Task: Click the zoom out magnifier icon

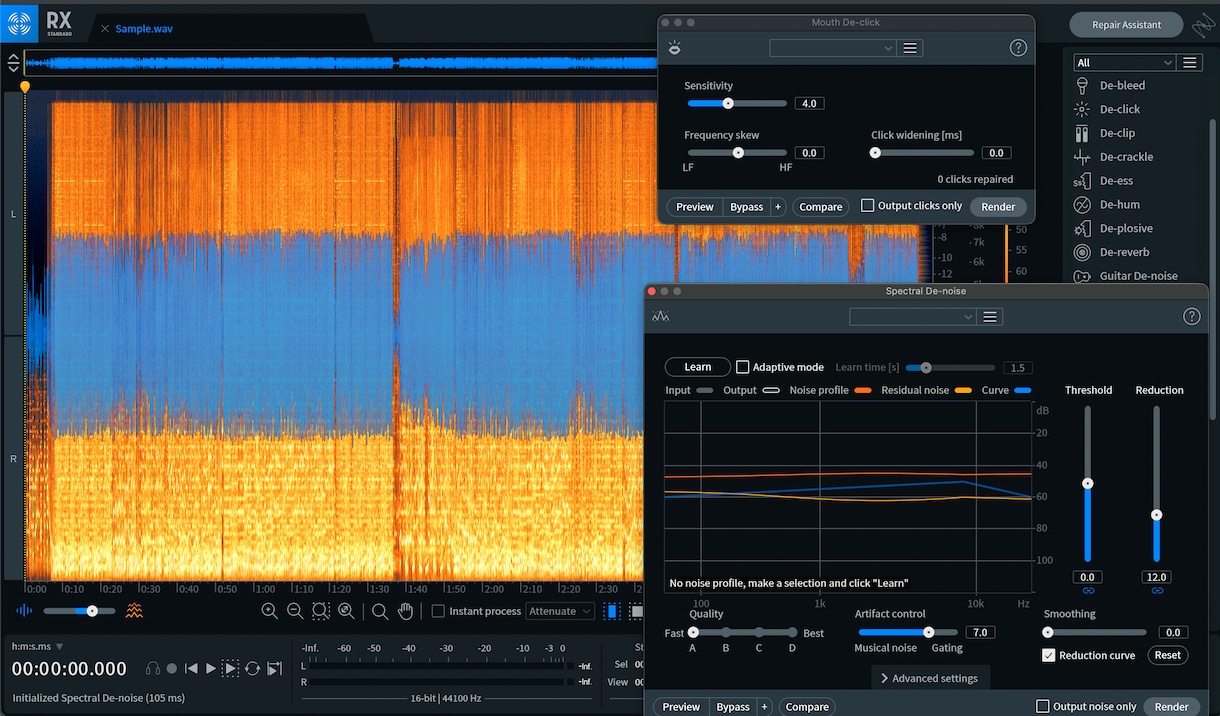Action: [295, 611]
